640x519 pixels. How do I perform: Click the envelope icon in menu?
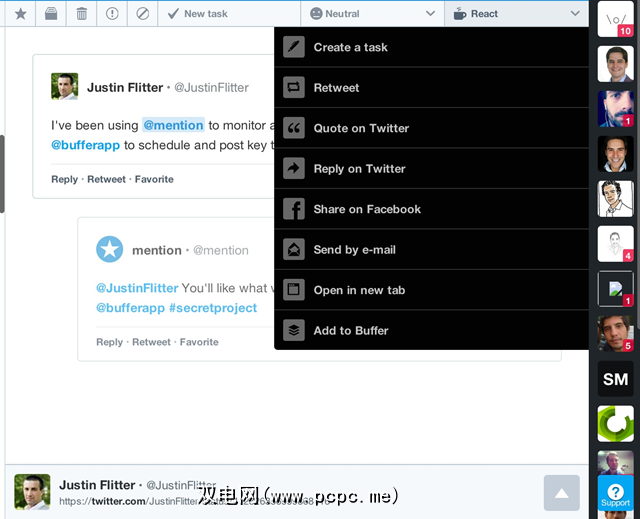(x=294, y=249)
